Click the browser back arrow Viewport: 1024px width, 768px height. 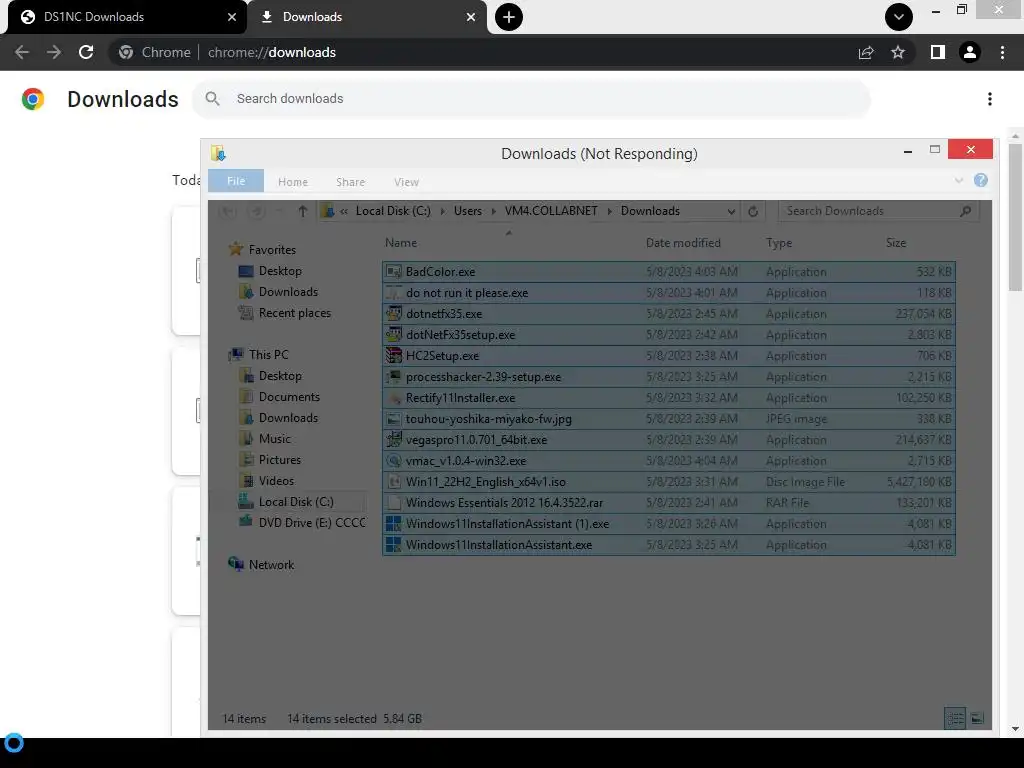pyautogui.click(x=22, y=52)
